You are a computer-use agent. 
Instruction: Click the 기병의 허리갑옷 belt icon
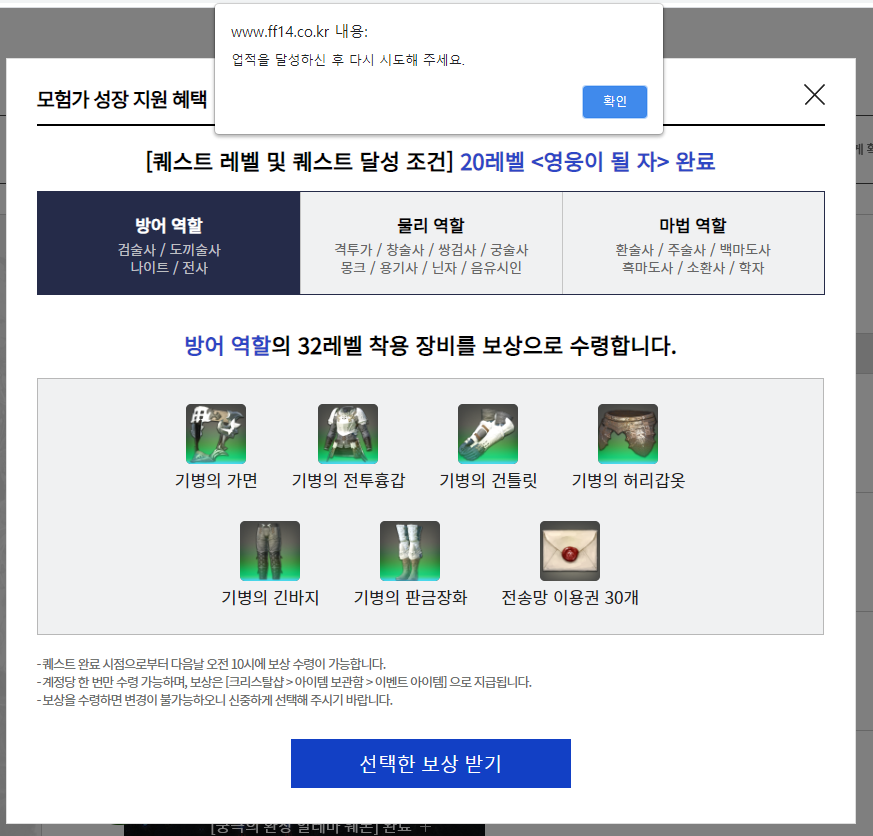628,434
